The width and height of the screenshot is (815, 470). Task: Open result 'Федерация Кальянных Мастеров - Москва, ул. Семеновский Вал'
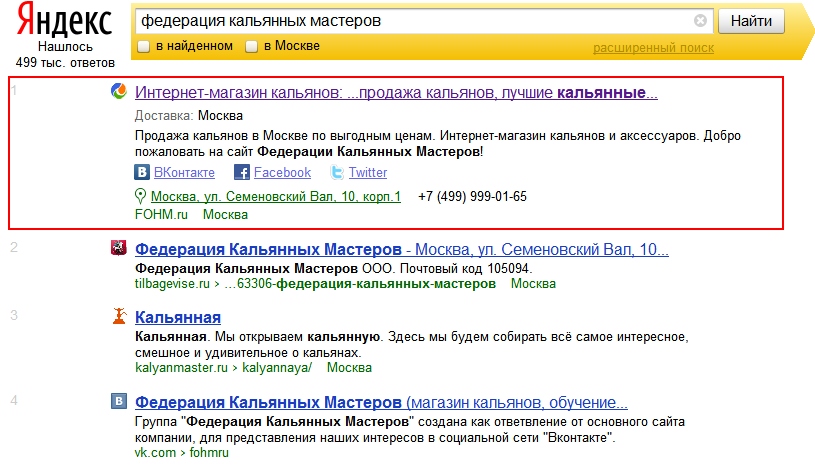(x=402, y=249)
